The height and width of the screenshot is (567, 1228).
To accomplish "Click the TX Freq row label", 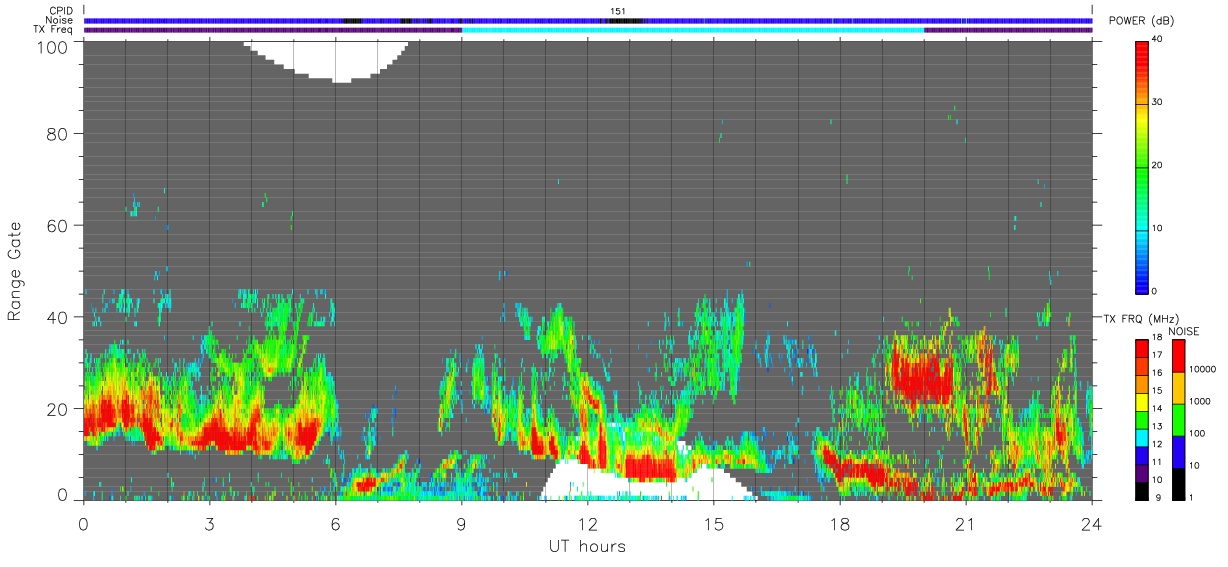I will click(53, 30).
